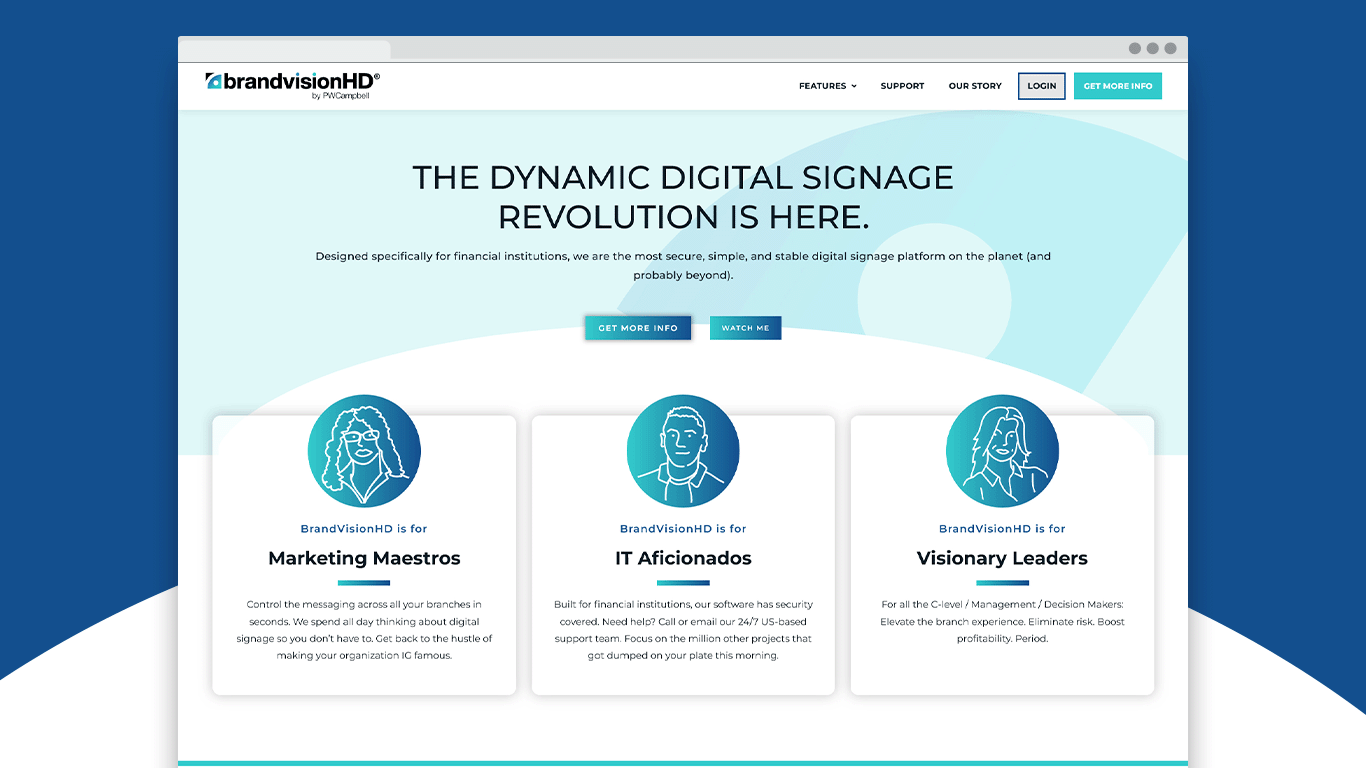Viewport: 1366px width, 768px height.
Task: Click the Dynamic Digital Signage Revolution headline
Action: click(x=683, y=197)
